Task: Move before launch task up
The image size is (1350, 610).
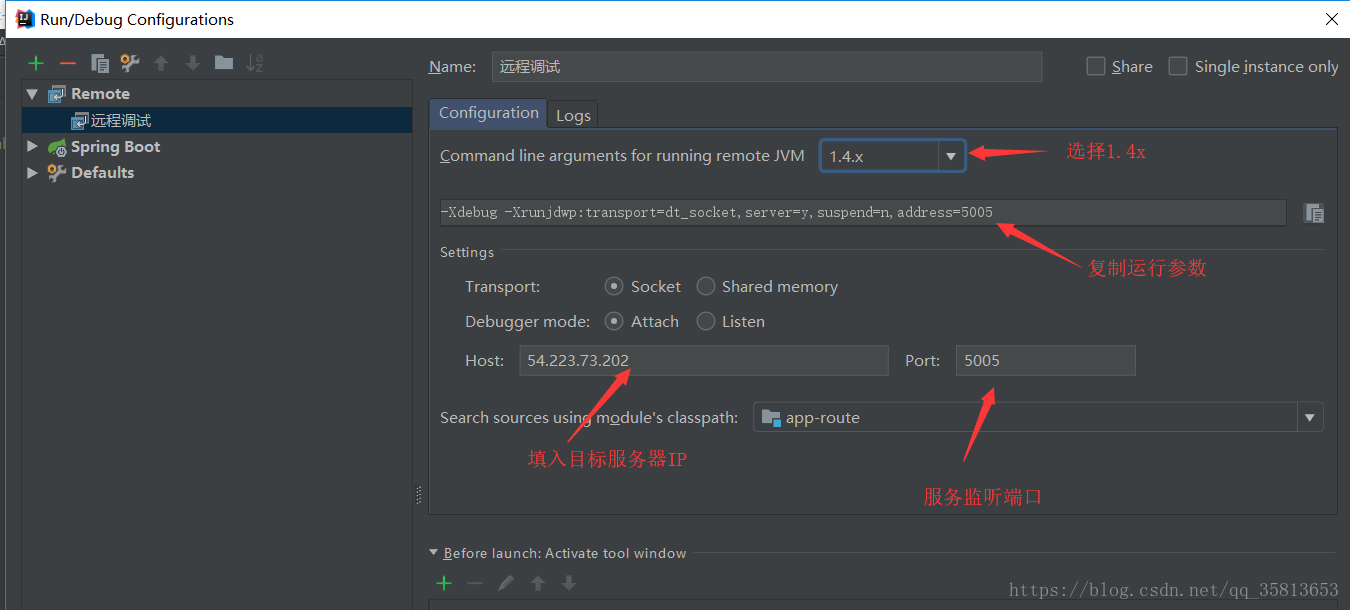Action: tap(538, 583)
